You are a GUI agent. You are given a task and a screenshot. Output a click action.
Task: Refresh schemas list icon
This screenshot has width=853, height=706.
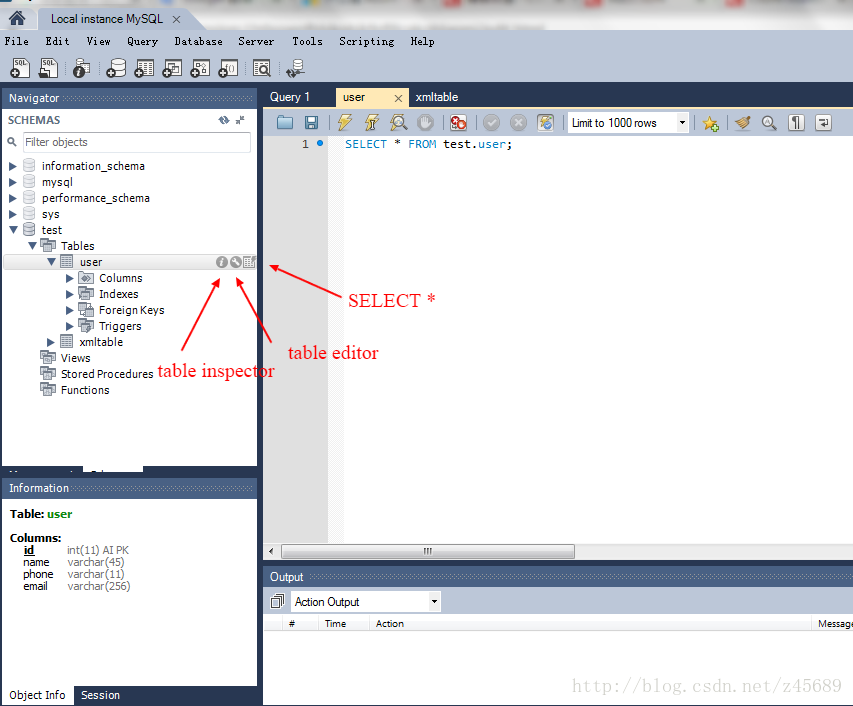(224, 120)
